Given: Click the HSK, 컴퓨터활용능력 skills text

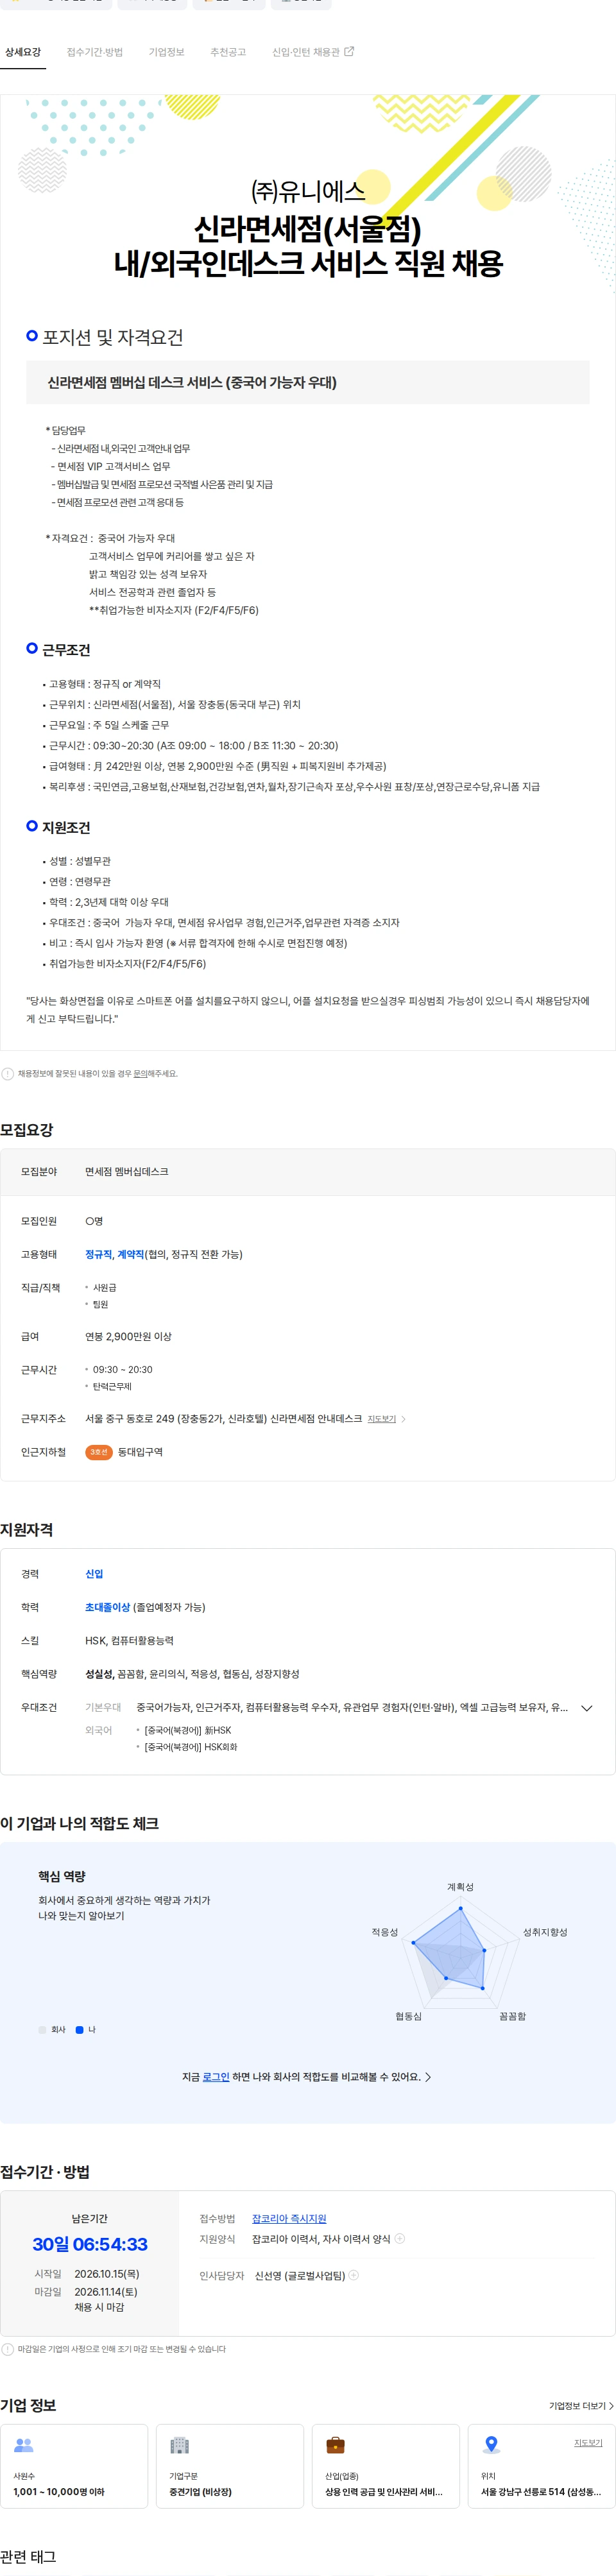Looking at the screenshot, I should 129,1640.
